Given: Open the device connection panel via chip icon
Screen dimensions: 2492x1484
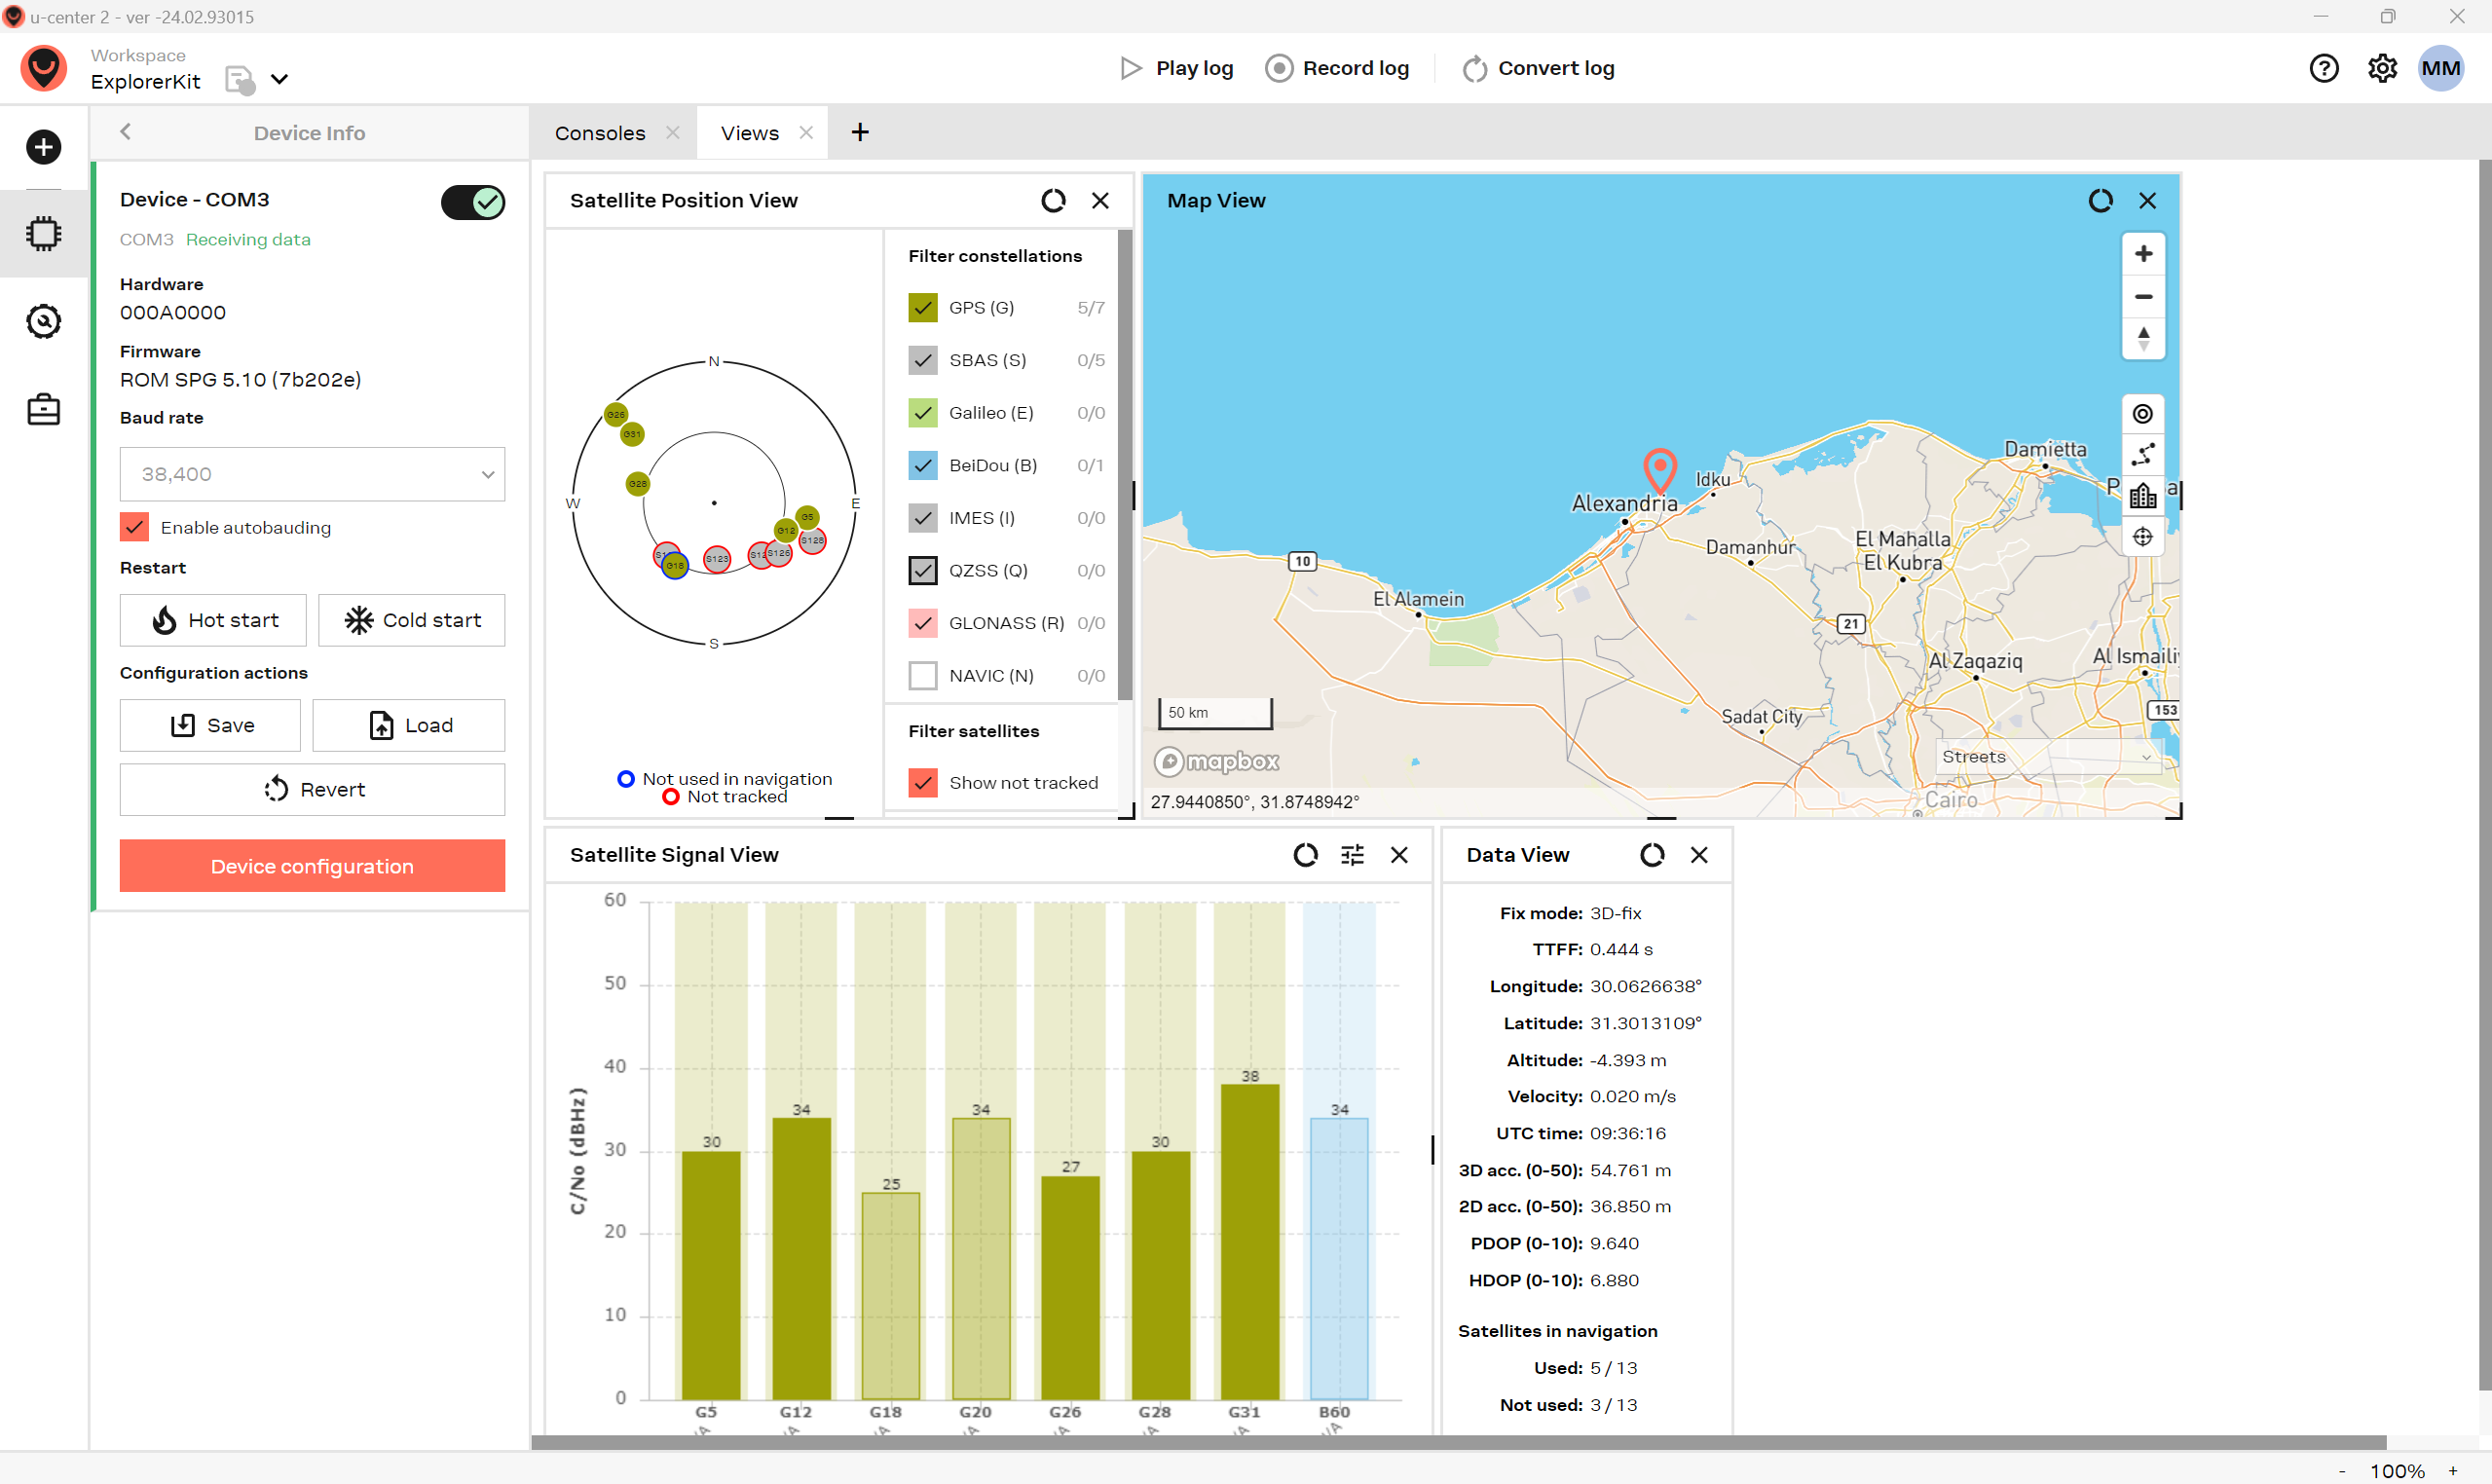Looking at the screenshot, I should pyautogui.click(x=43, y=233).
